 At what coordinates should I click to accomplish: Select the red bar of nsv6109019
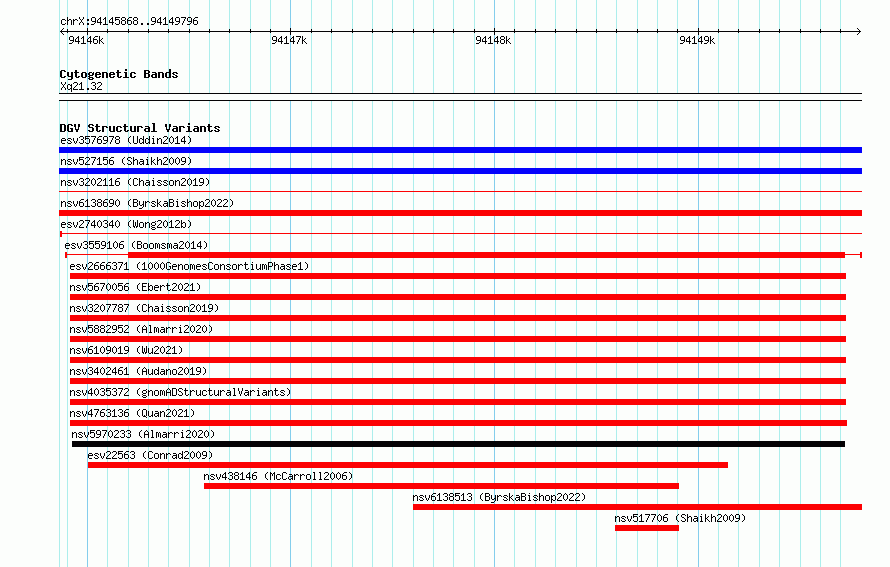coord(457,360)
